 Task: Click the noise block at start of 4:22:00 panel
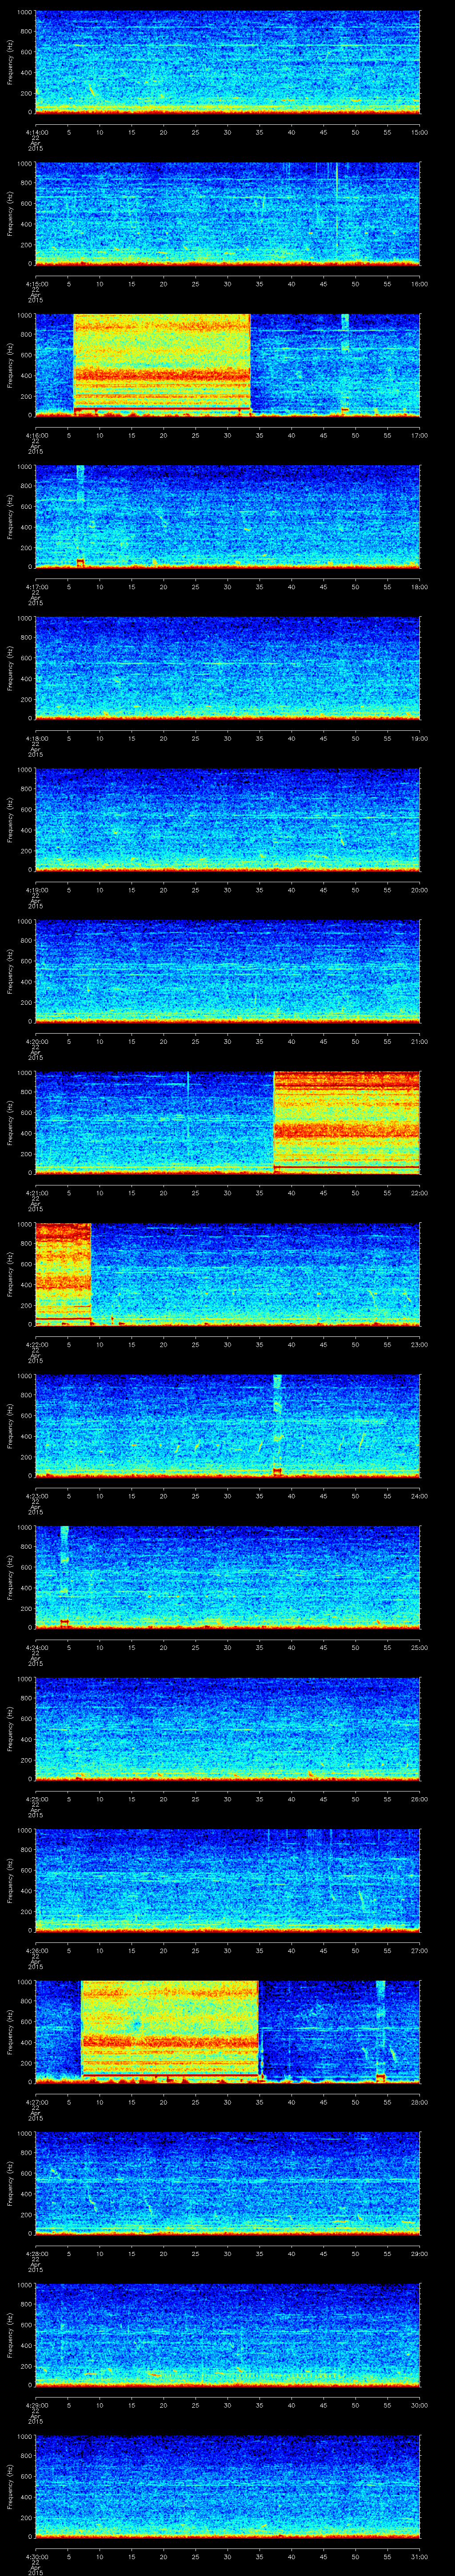63,1273
